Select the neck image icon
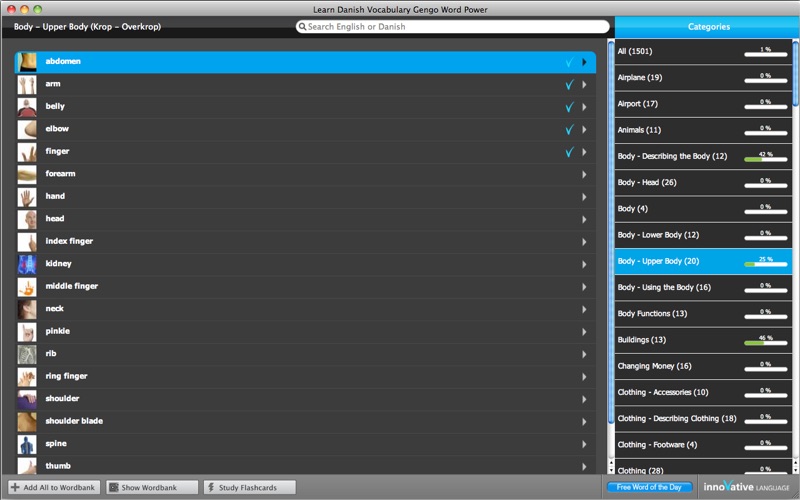800x500 pixels. tap(27, 309)
